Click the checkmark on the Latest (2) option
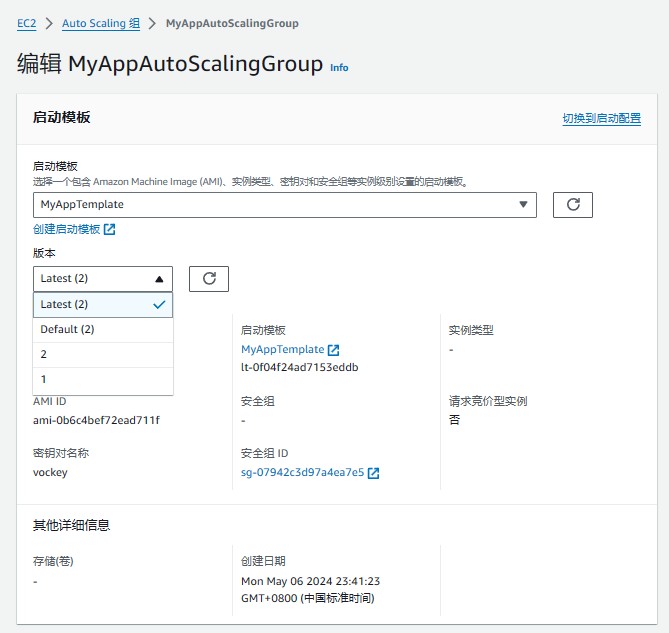This screenshot has height=633, width=669. pyautogui.click(x=159, y=305)
